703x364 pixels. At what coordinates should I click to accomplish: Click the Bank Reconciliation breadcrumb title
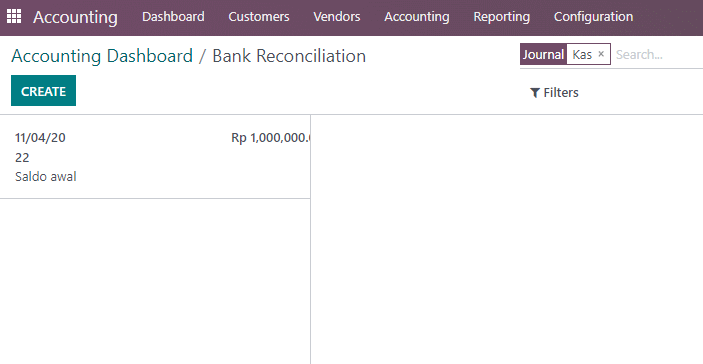289,56
